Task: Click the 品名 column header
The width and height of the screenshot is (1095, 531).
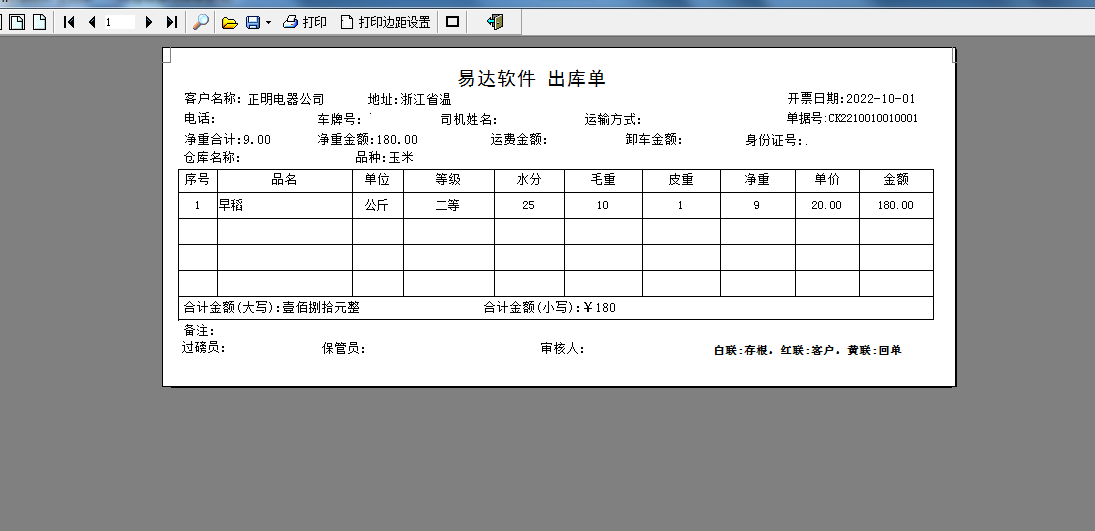Action: point(284,180)
